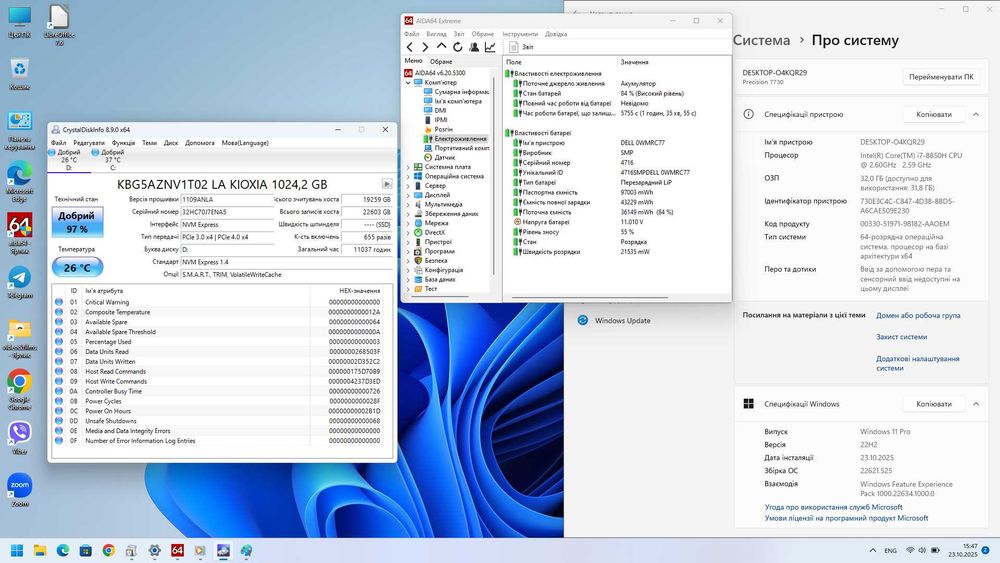Open Recycle Bin desktop icon
The image size is (1000, 563).
pos(20,73)
